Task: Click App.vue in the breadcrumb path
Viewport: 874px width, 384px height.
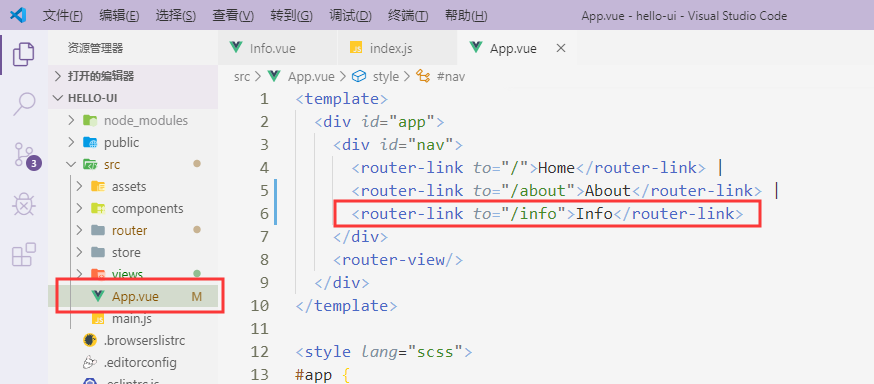Action: (311, 76)
